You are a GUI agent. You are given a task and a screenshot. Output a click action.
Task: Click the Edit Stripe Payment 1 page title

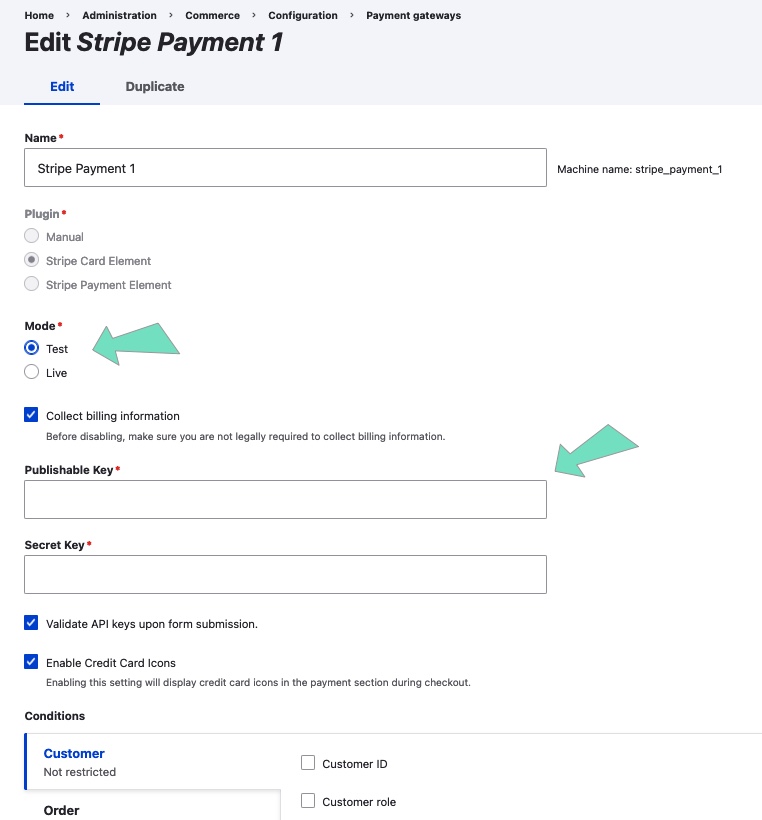click(x=154, y=42)
